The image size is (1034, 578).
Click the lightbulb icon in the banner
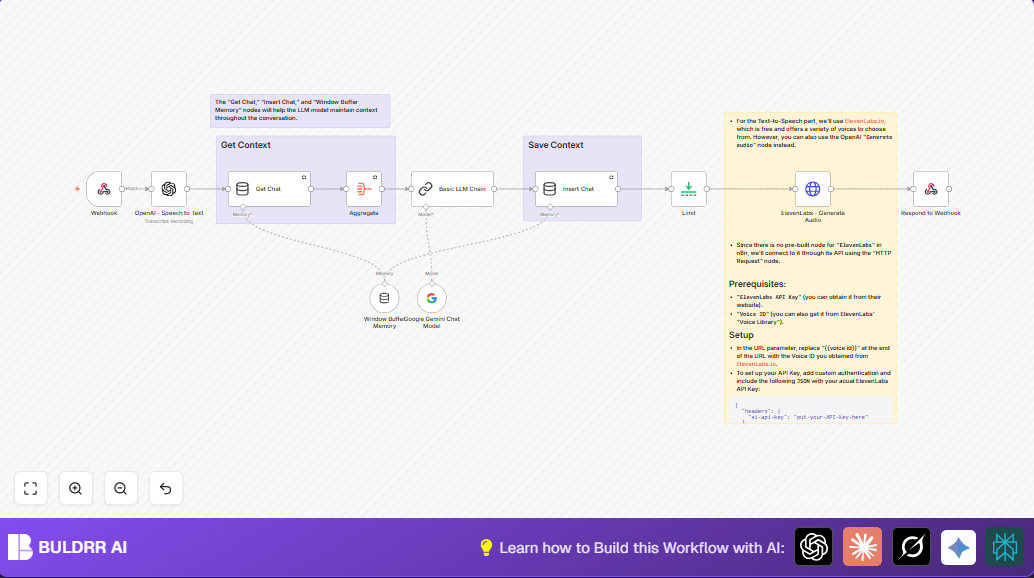[486, 548]
